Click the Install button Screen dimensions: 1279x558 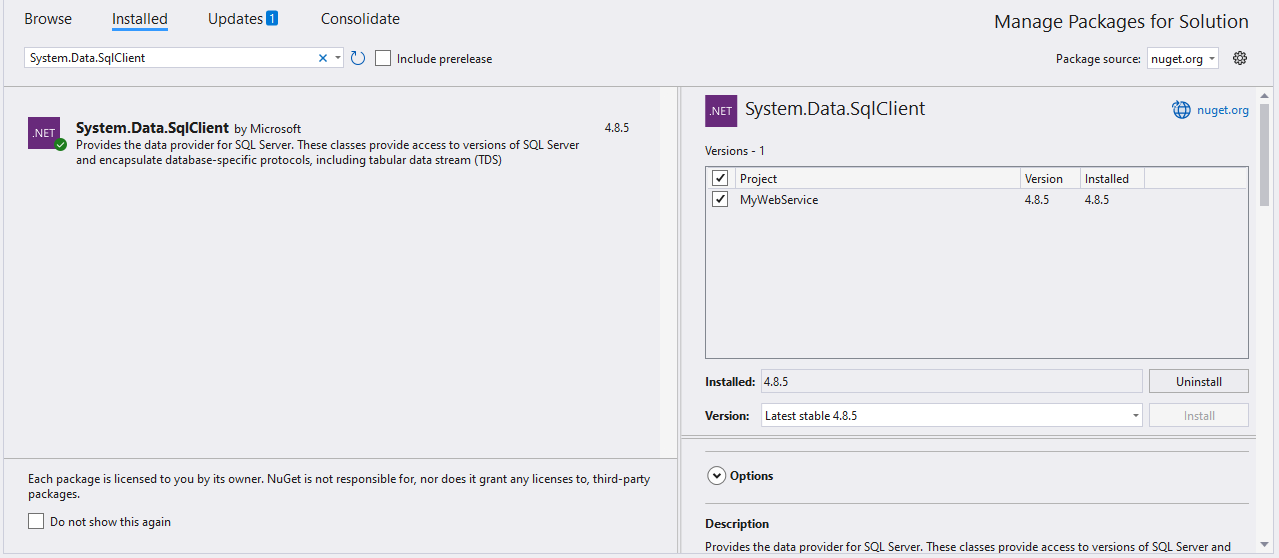pyautogui.click(x=1199, y=415)
